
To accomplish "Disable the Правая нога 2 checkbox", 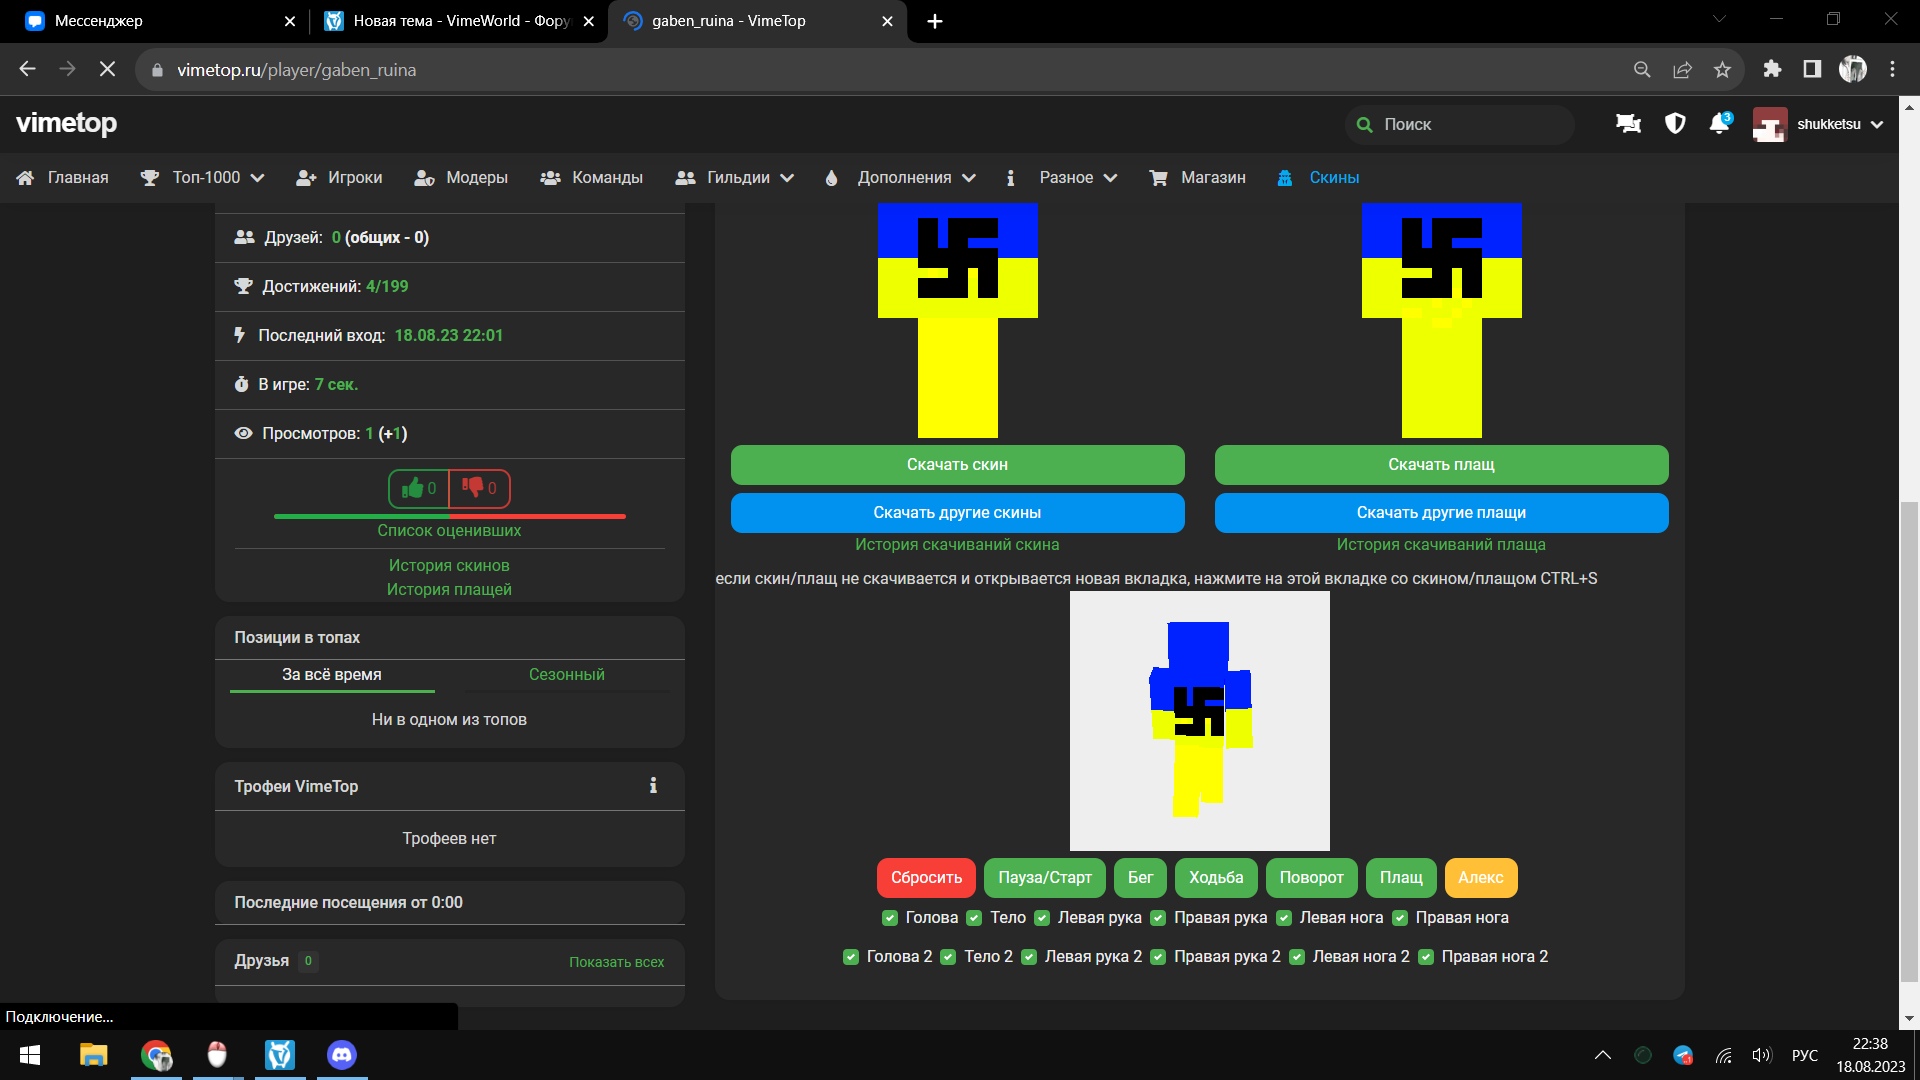I will coord(1426,957).
